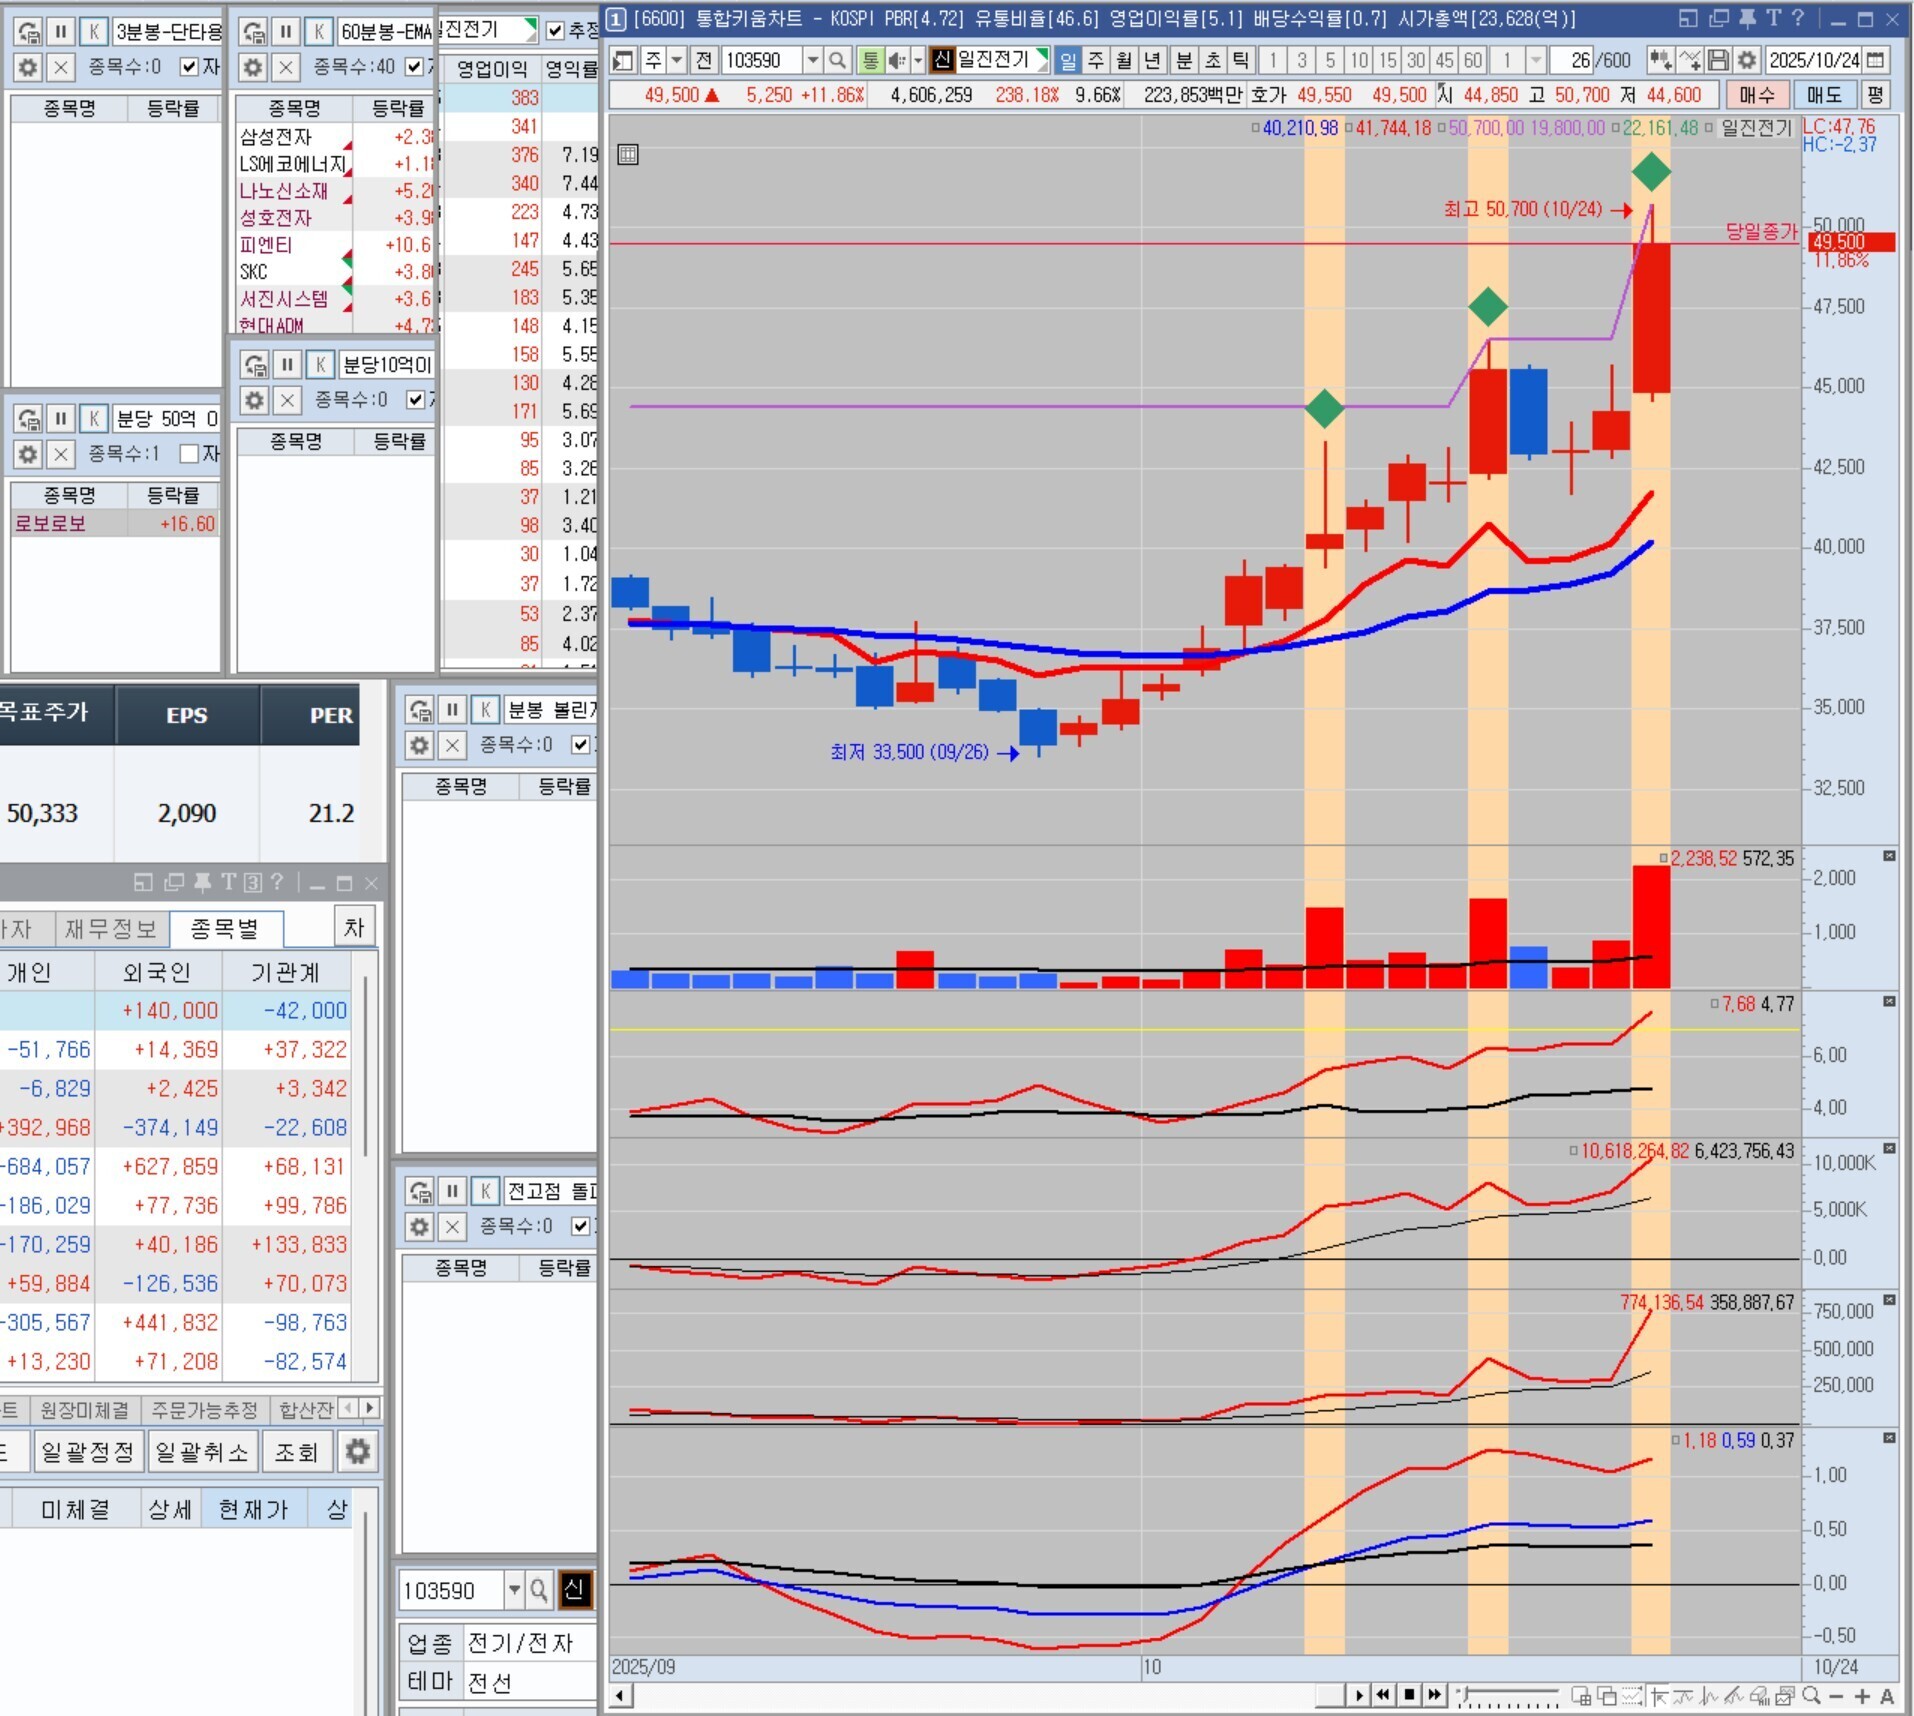1914x1716 pixels.
Task: Click the A text-size icon at chart bottom
Action: 1887,1696
